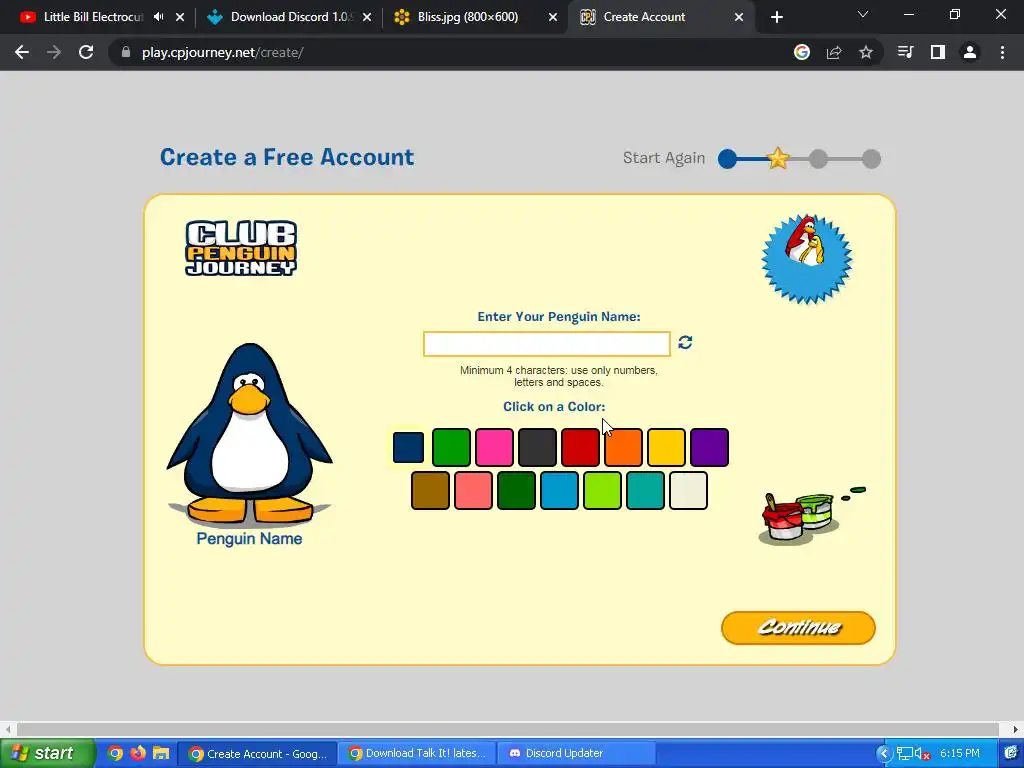
Task: View site info via lock icon
Action: [125, 52]
